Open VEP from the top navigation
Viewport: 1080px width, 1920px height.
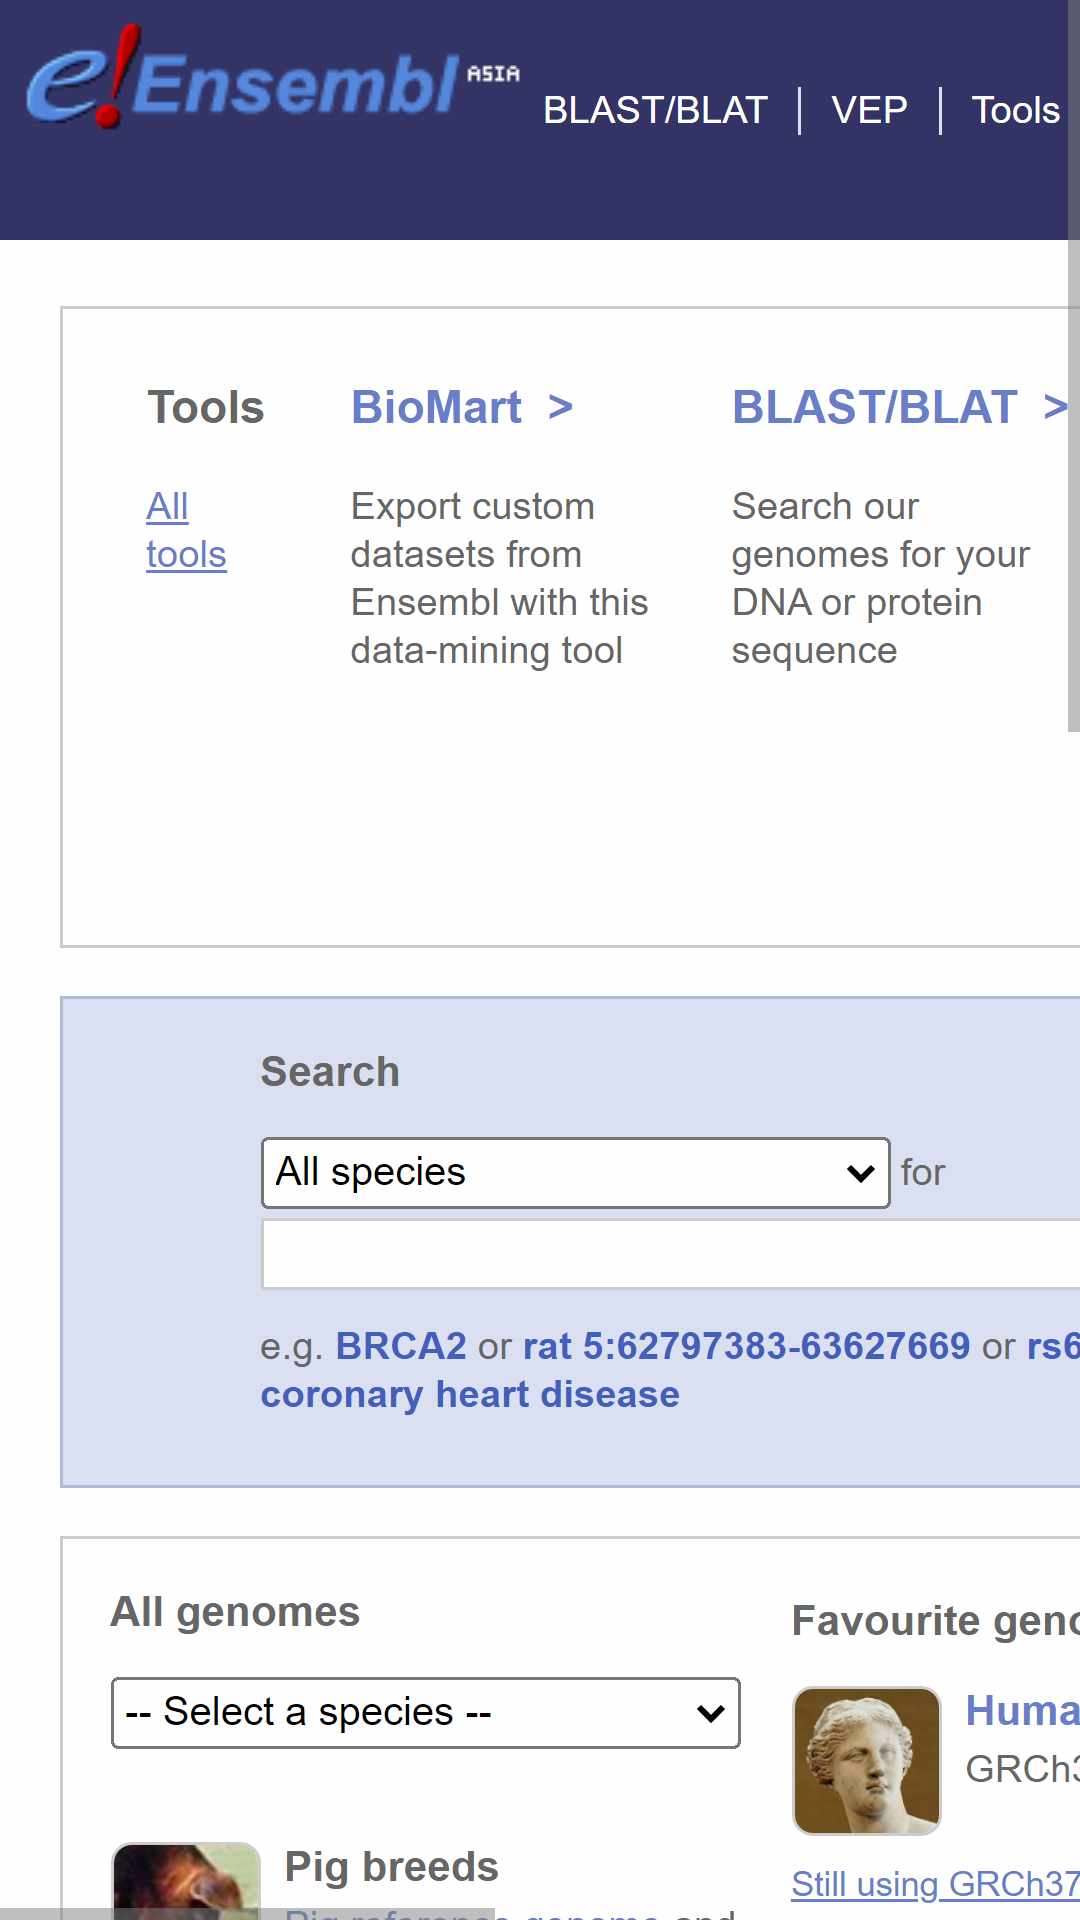coord(869,110)
